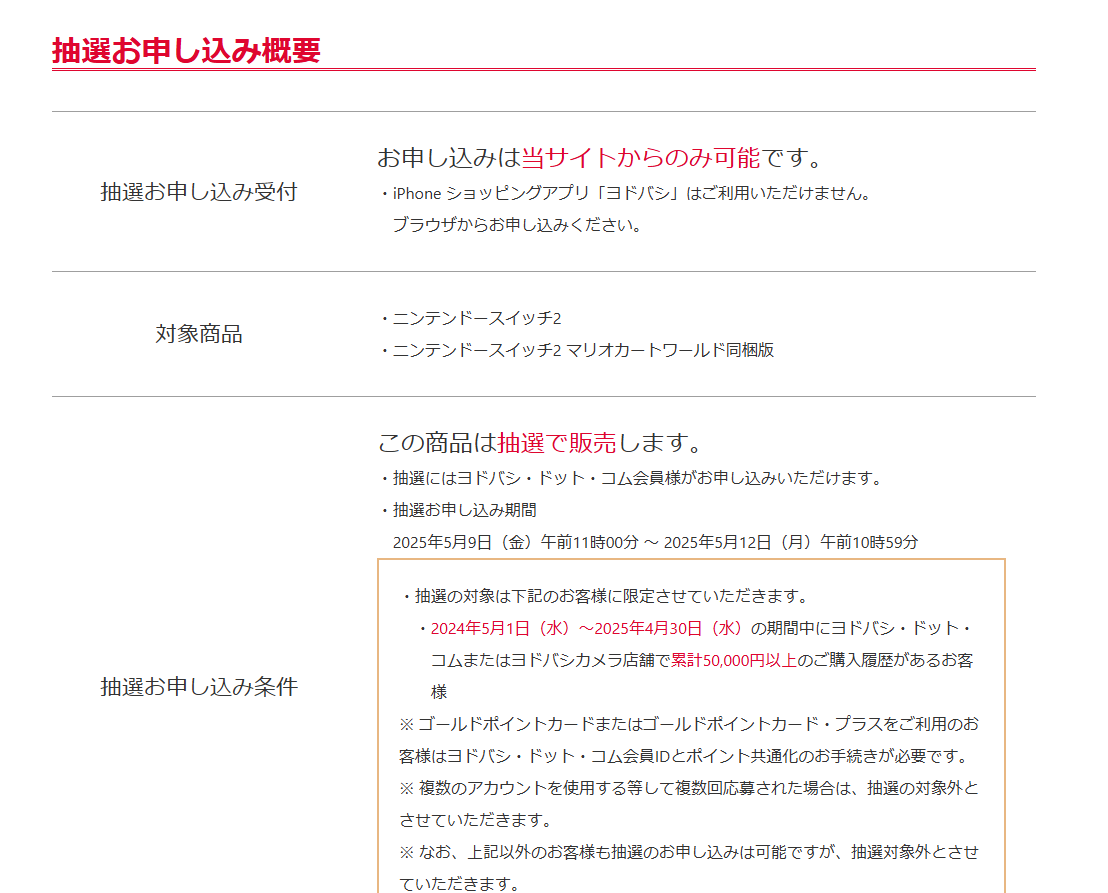
Task: Click the line mentioning iPhone ショッピングアプリ「ヨドバシ」
Action: [626, 194]
